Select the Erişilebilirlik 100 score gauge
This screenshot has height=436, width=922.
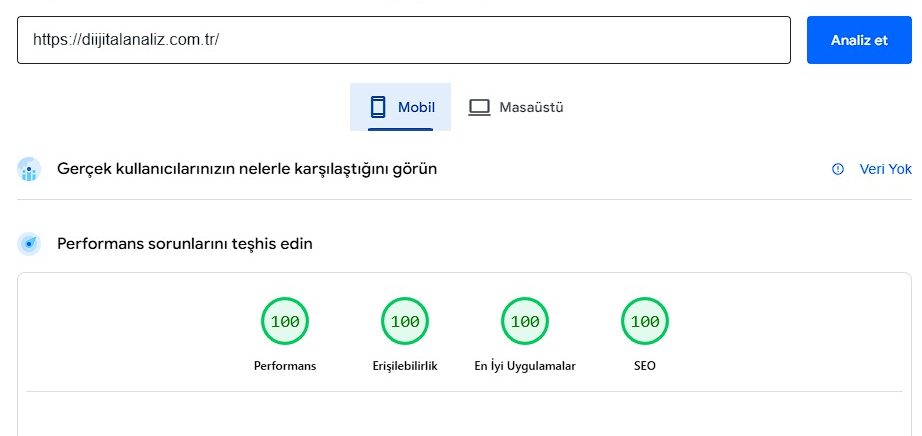coord(405,321)
